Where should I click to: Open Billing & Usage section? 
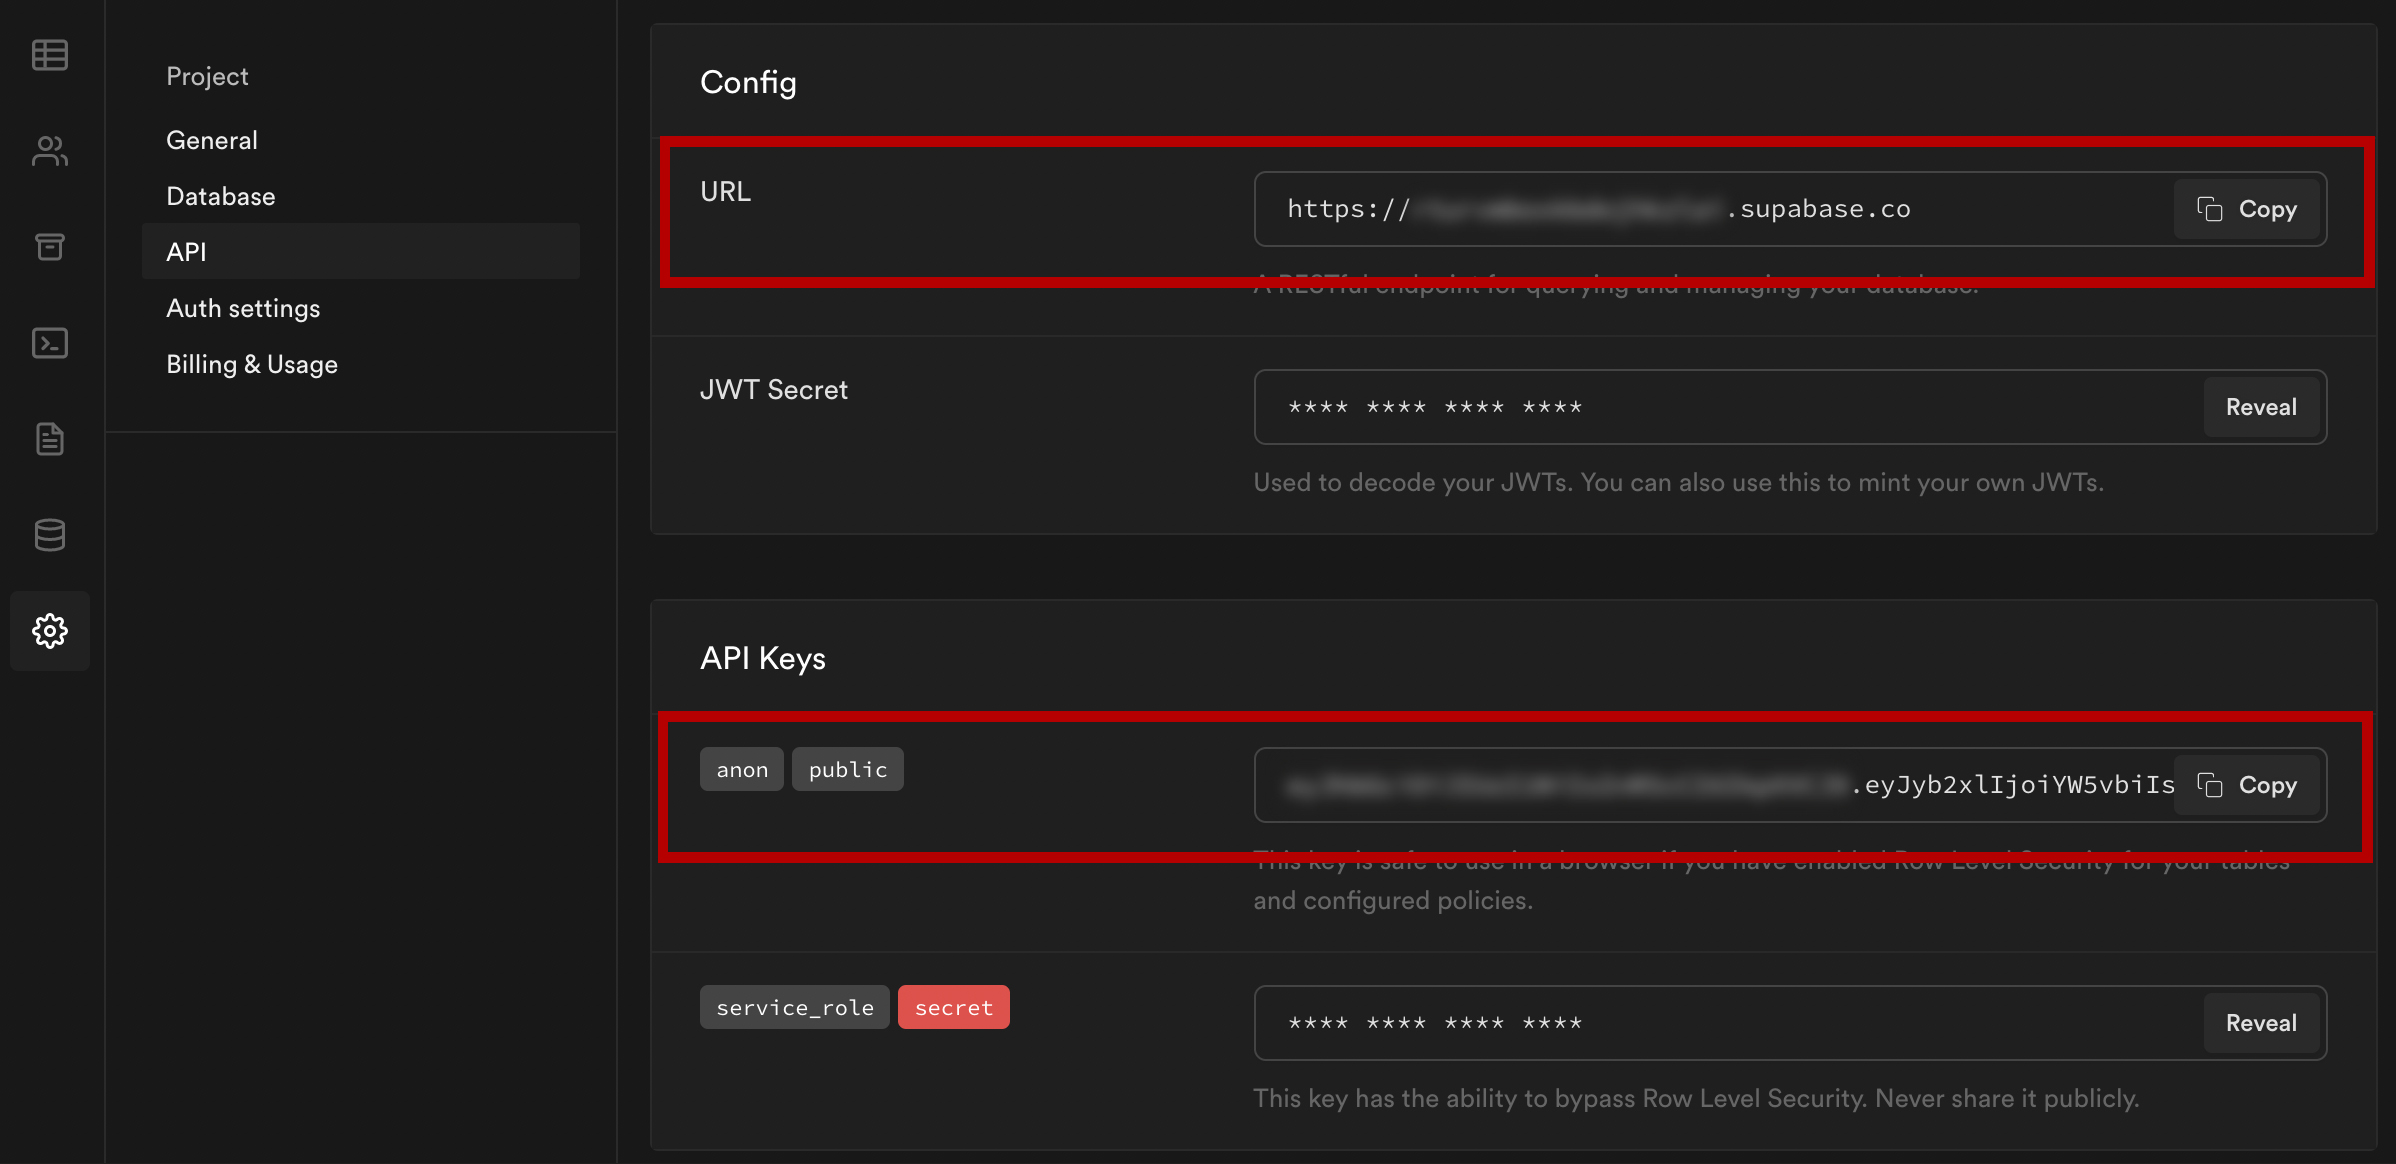pyautogui.click(x=252, y=364)
